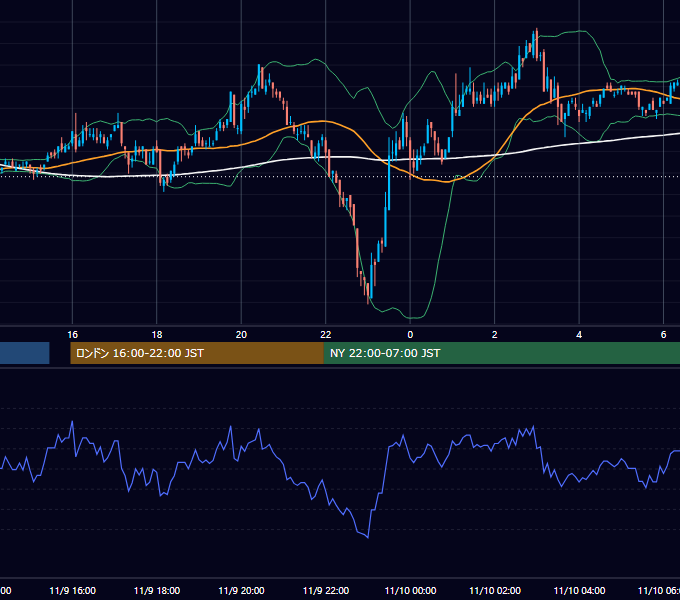
Task: Click the blue session bar before London
Action: pyautogui.click(x=24, y=353)
